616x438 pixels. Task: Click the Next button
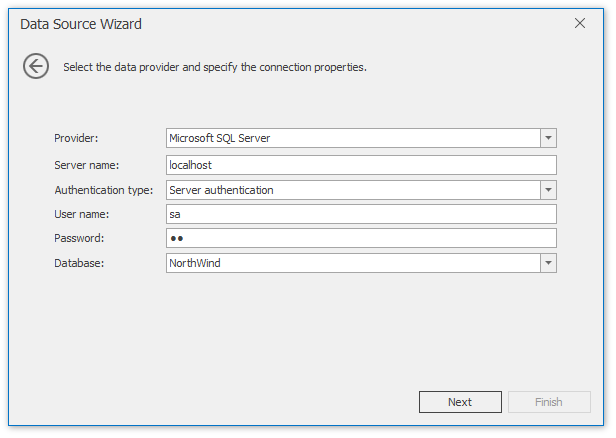coord(460,402)
